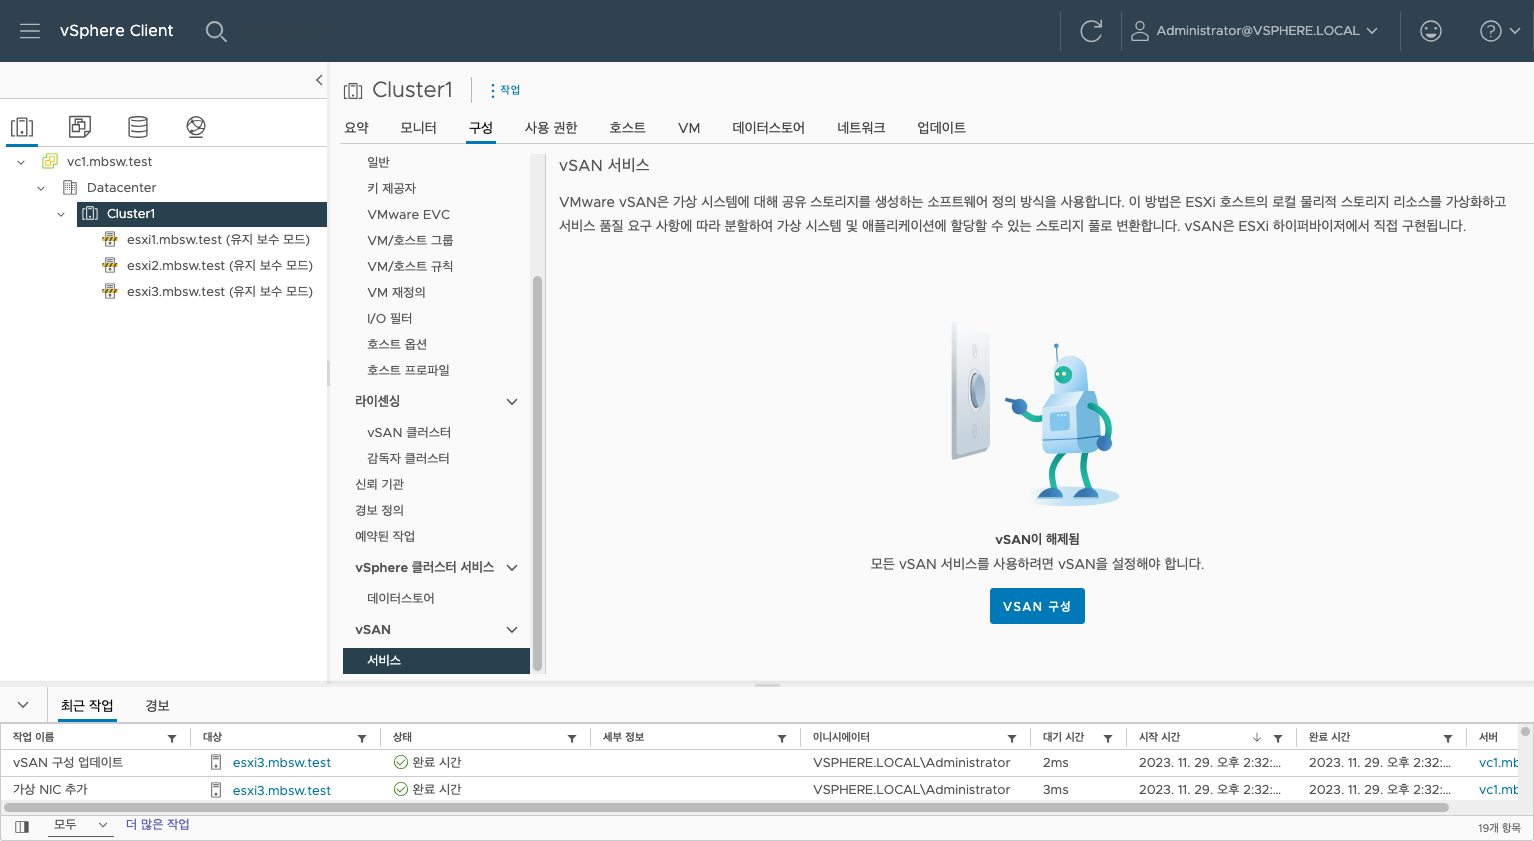Image resolution: width=1534 pixels, height=841 pixels.
Task: Open the 업데이트 tab
Action: [941, 128]
